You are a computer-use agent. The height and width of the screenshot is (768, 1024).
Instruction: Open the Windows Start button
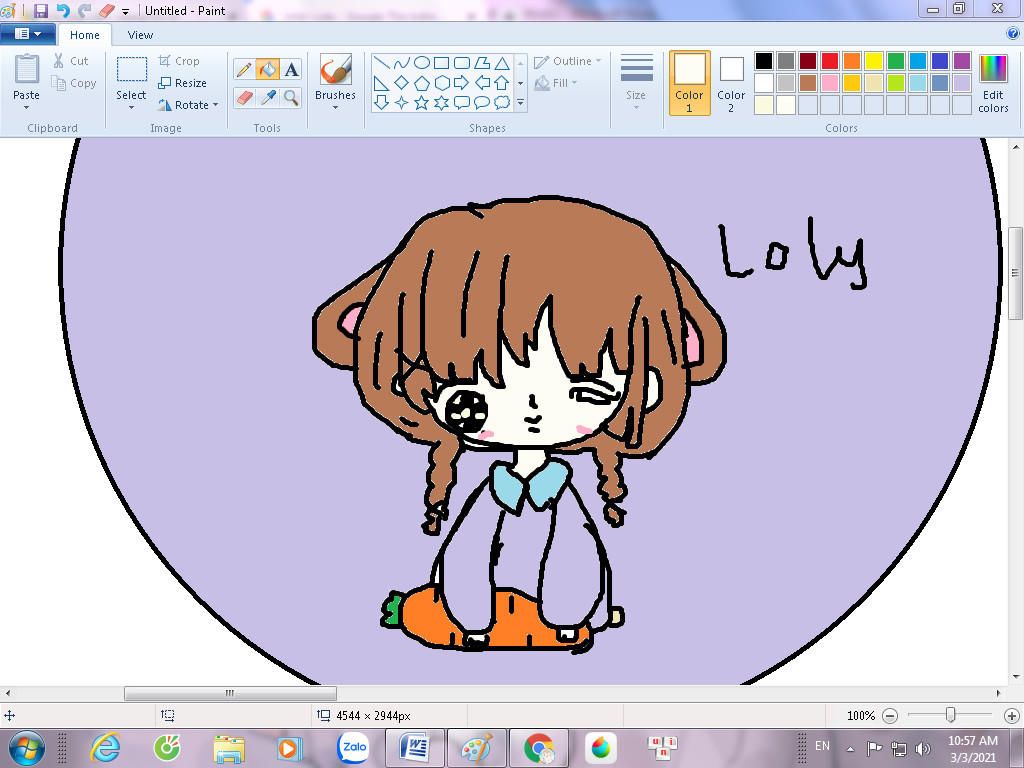coord(27,748)
